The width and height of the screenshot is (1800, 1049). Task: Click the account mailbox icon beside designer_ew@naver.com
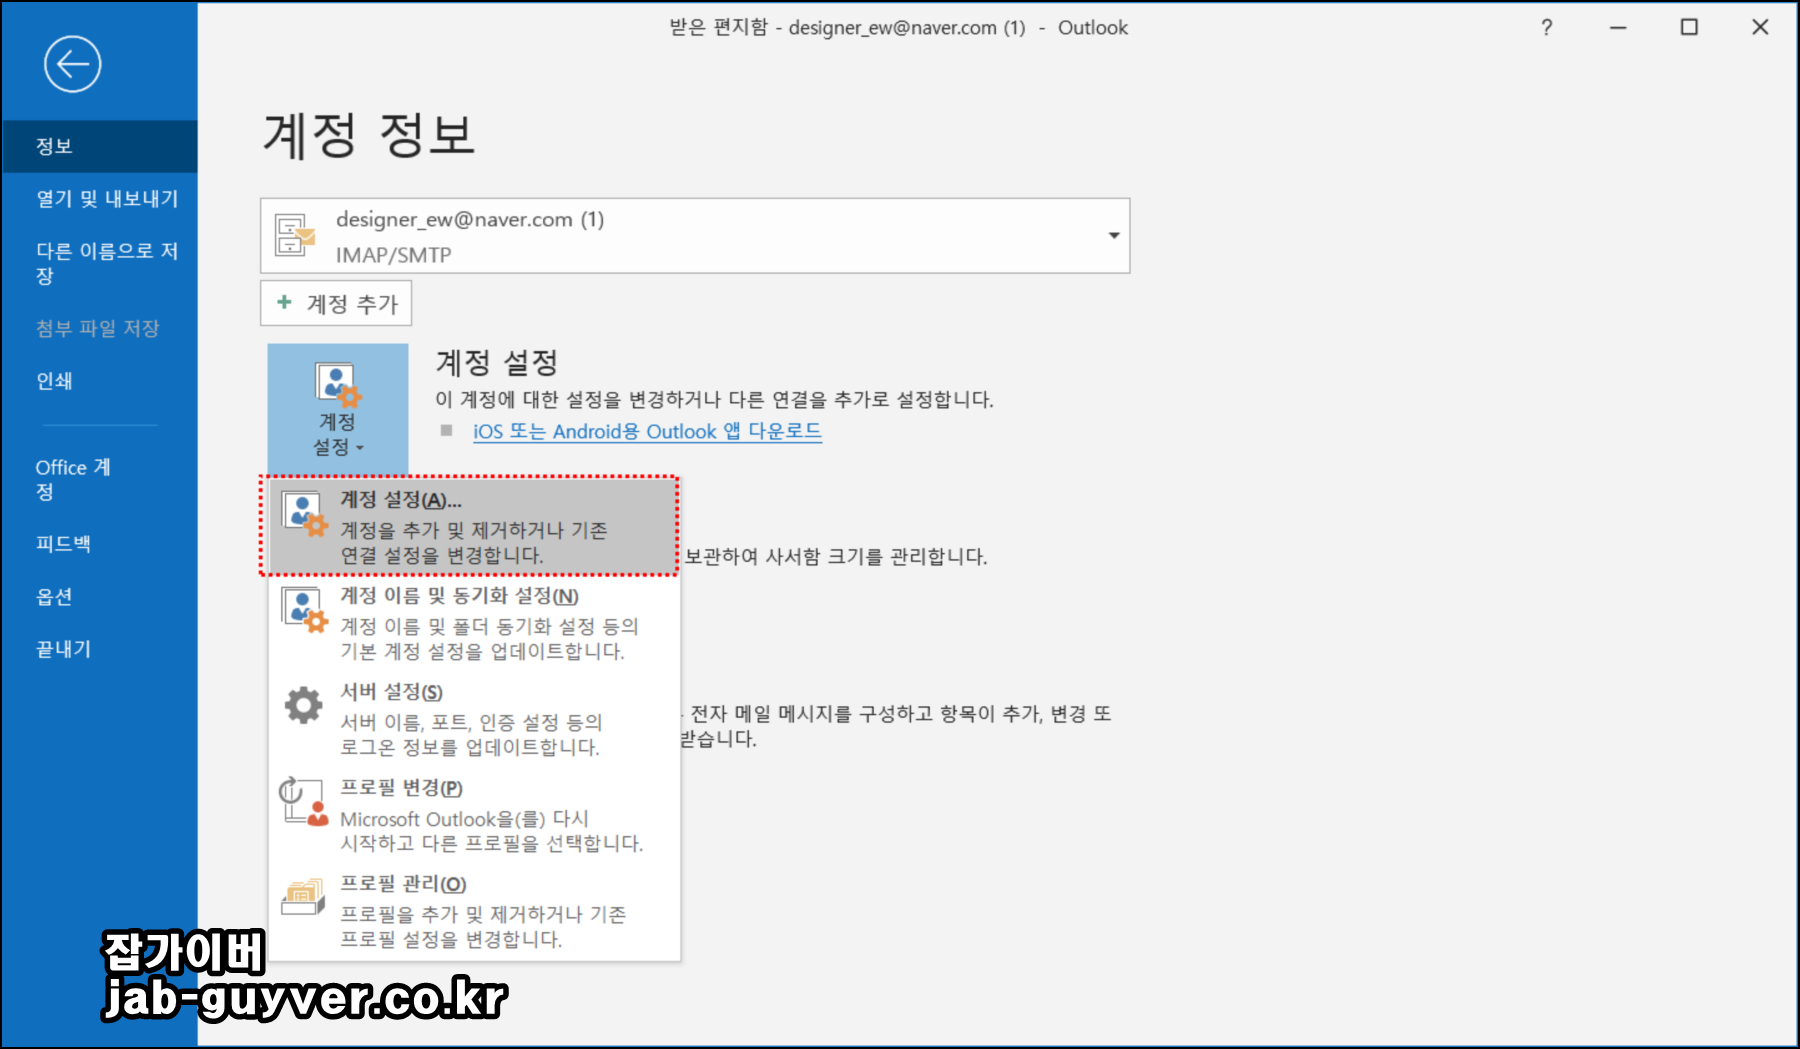[295, 235]
